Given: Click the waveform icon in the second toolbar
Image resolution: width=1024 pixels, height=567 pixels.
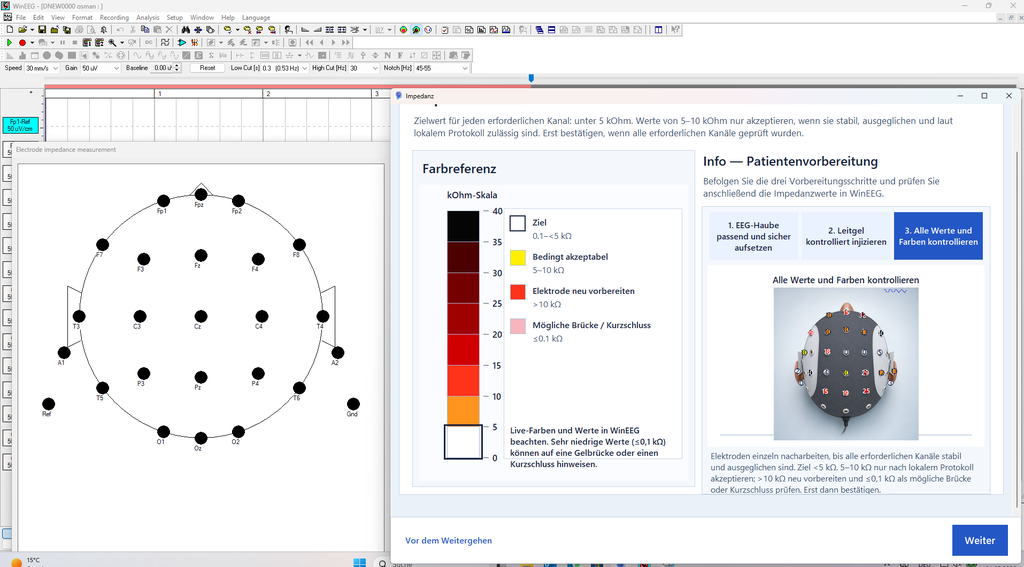Looking at the screenshot, I should 165,42.
